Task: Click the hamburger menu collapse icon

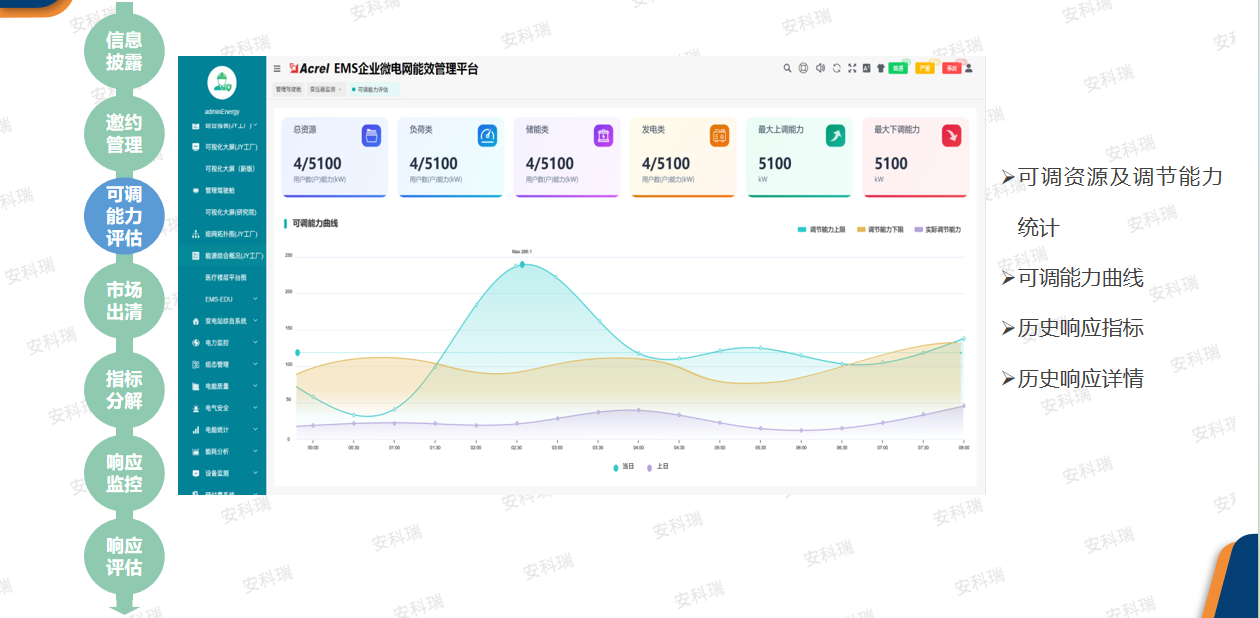Action: click(277, 69)
